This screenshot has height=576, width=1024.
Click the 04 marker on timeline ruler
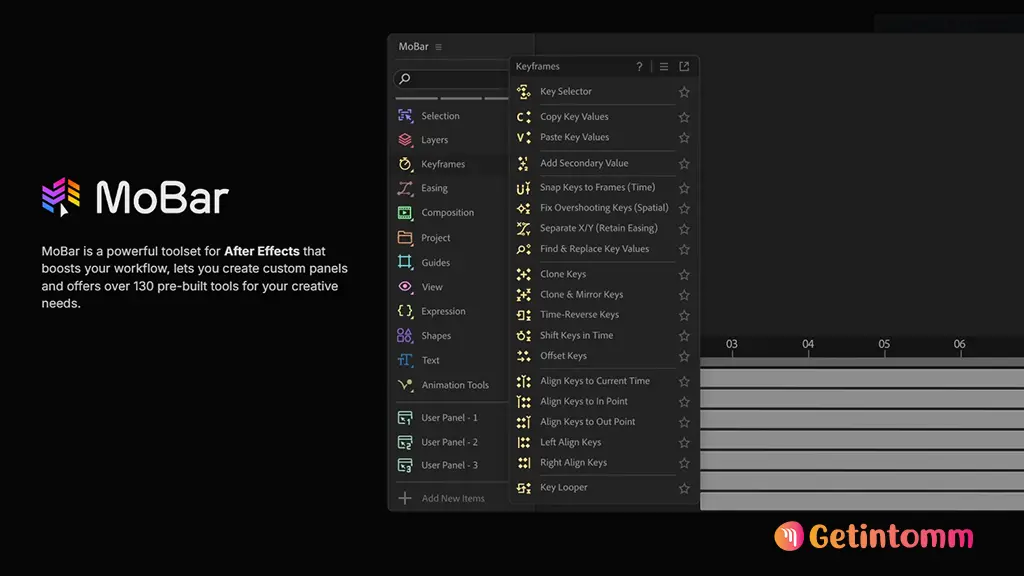(808, 344)
